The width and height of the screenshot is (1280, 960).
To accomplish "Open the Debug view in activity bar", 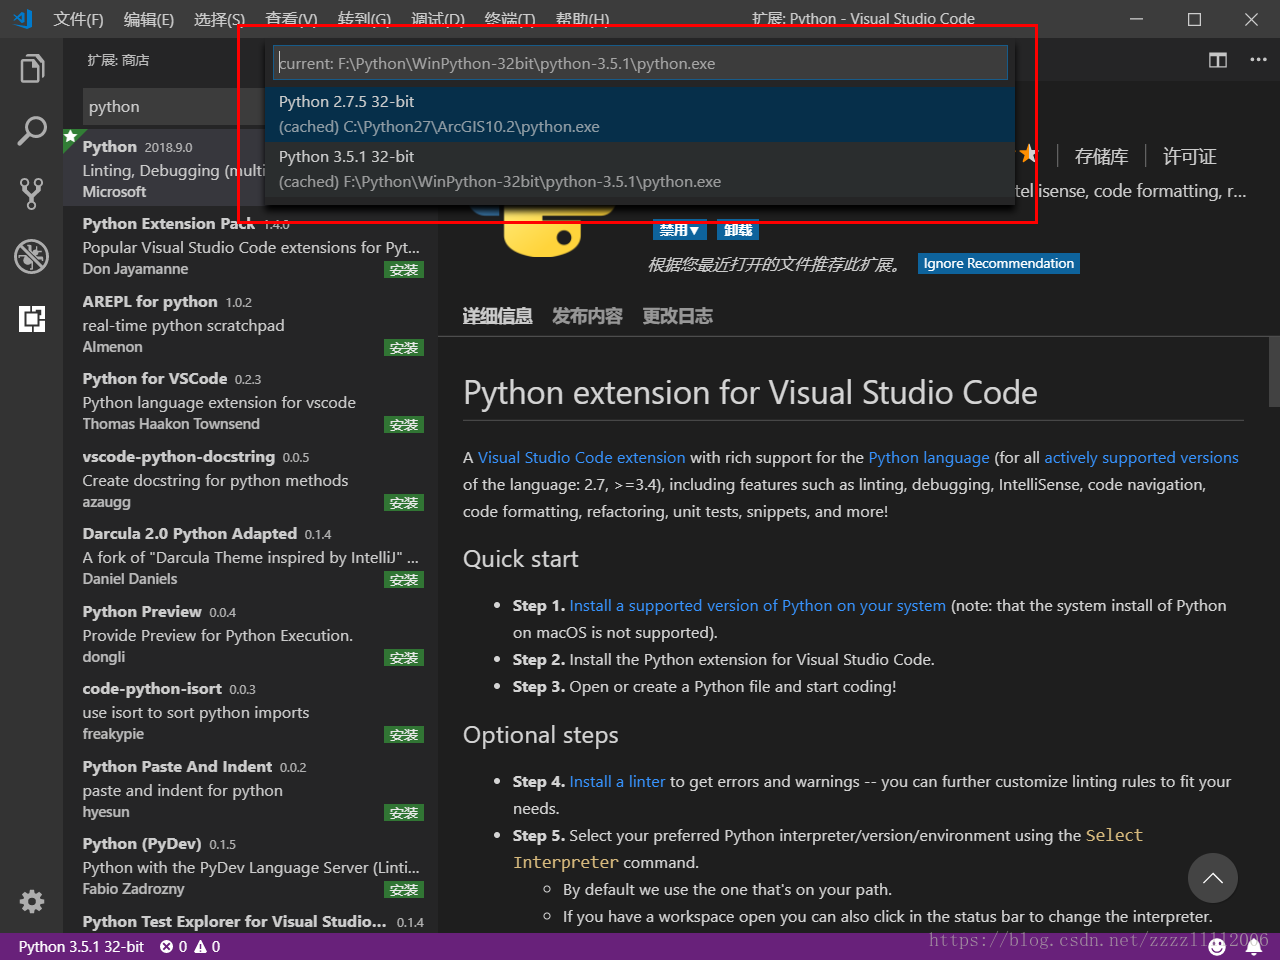I will click(x=32, y=256).
